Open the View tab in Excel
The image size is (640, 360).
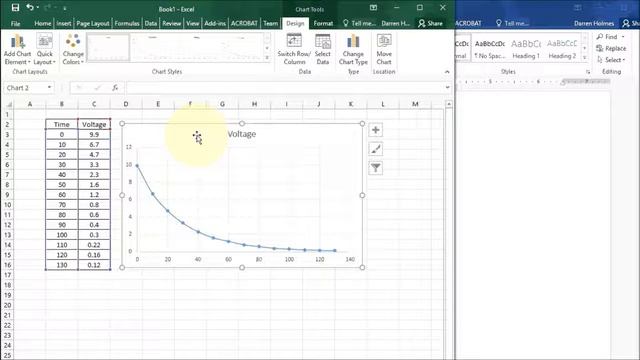tap(192, 23)
